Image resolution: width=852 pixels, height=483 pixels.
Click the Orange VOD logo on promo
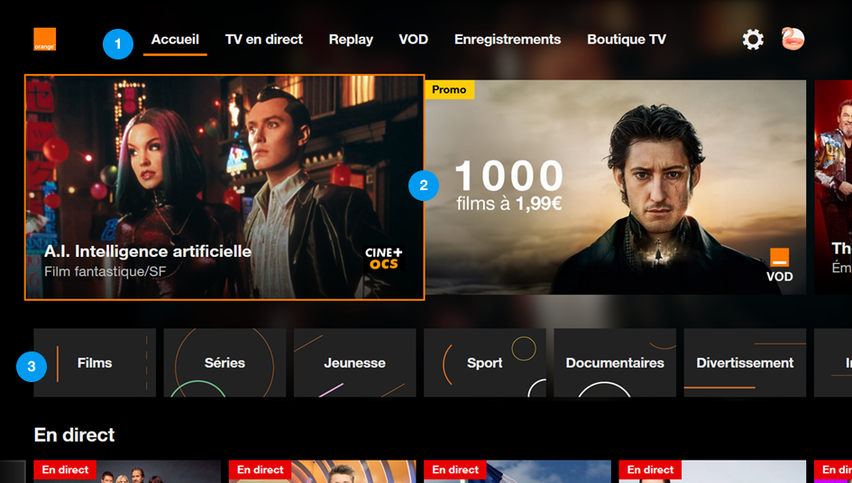[x=780, y=265]
